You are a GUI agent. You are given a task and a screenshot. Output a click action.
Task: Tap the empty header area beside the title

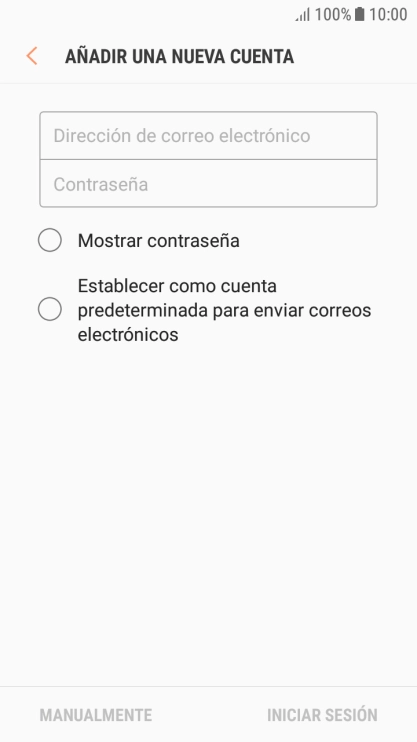click(x=355, y=56)
